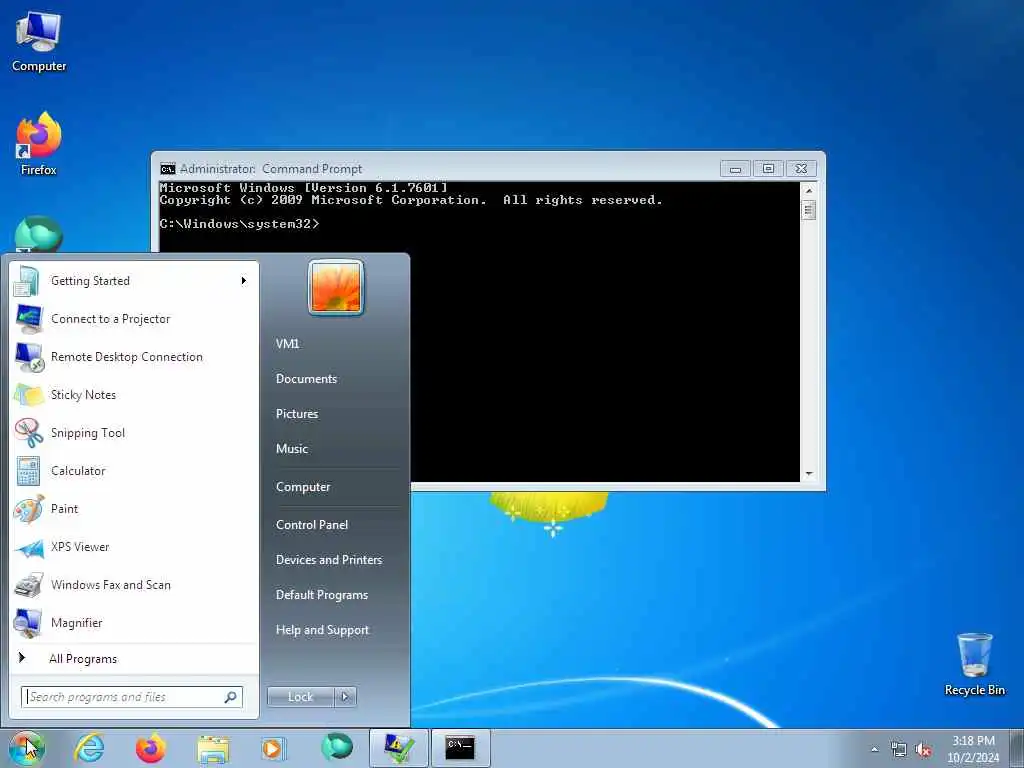Click the muted volume tray icon

pos(923,750)
